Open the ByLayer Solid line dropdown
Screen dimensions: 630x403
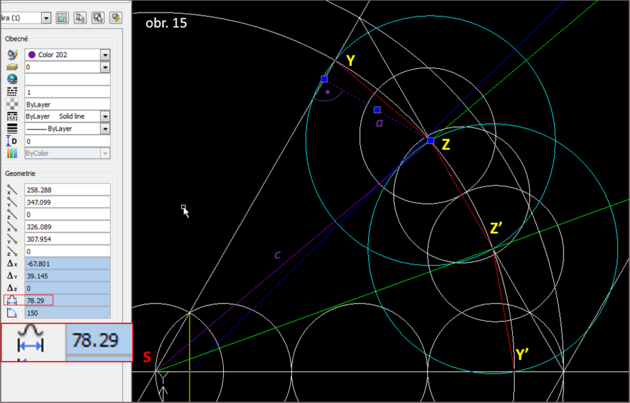105,117
